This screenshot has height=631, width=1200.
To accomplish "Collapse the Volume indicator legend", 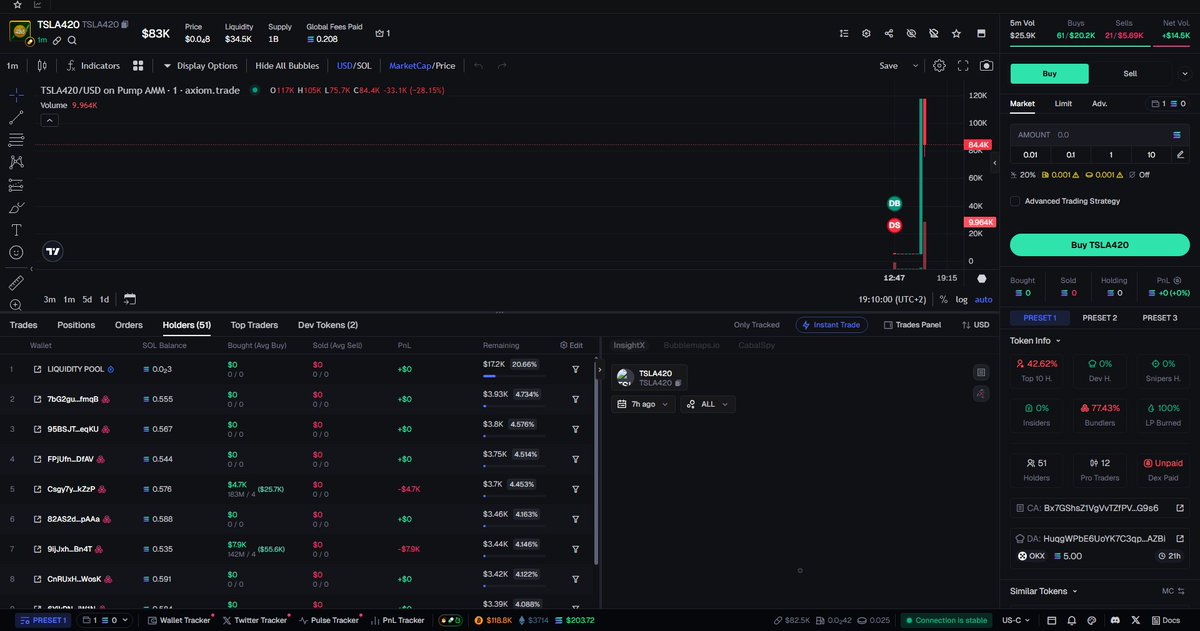I will pyautogui.click(x=49, y=120).
